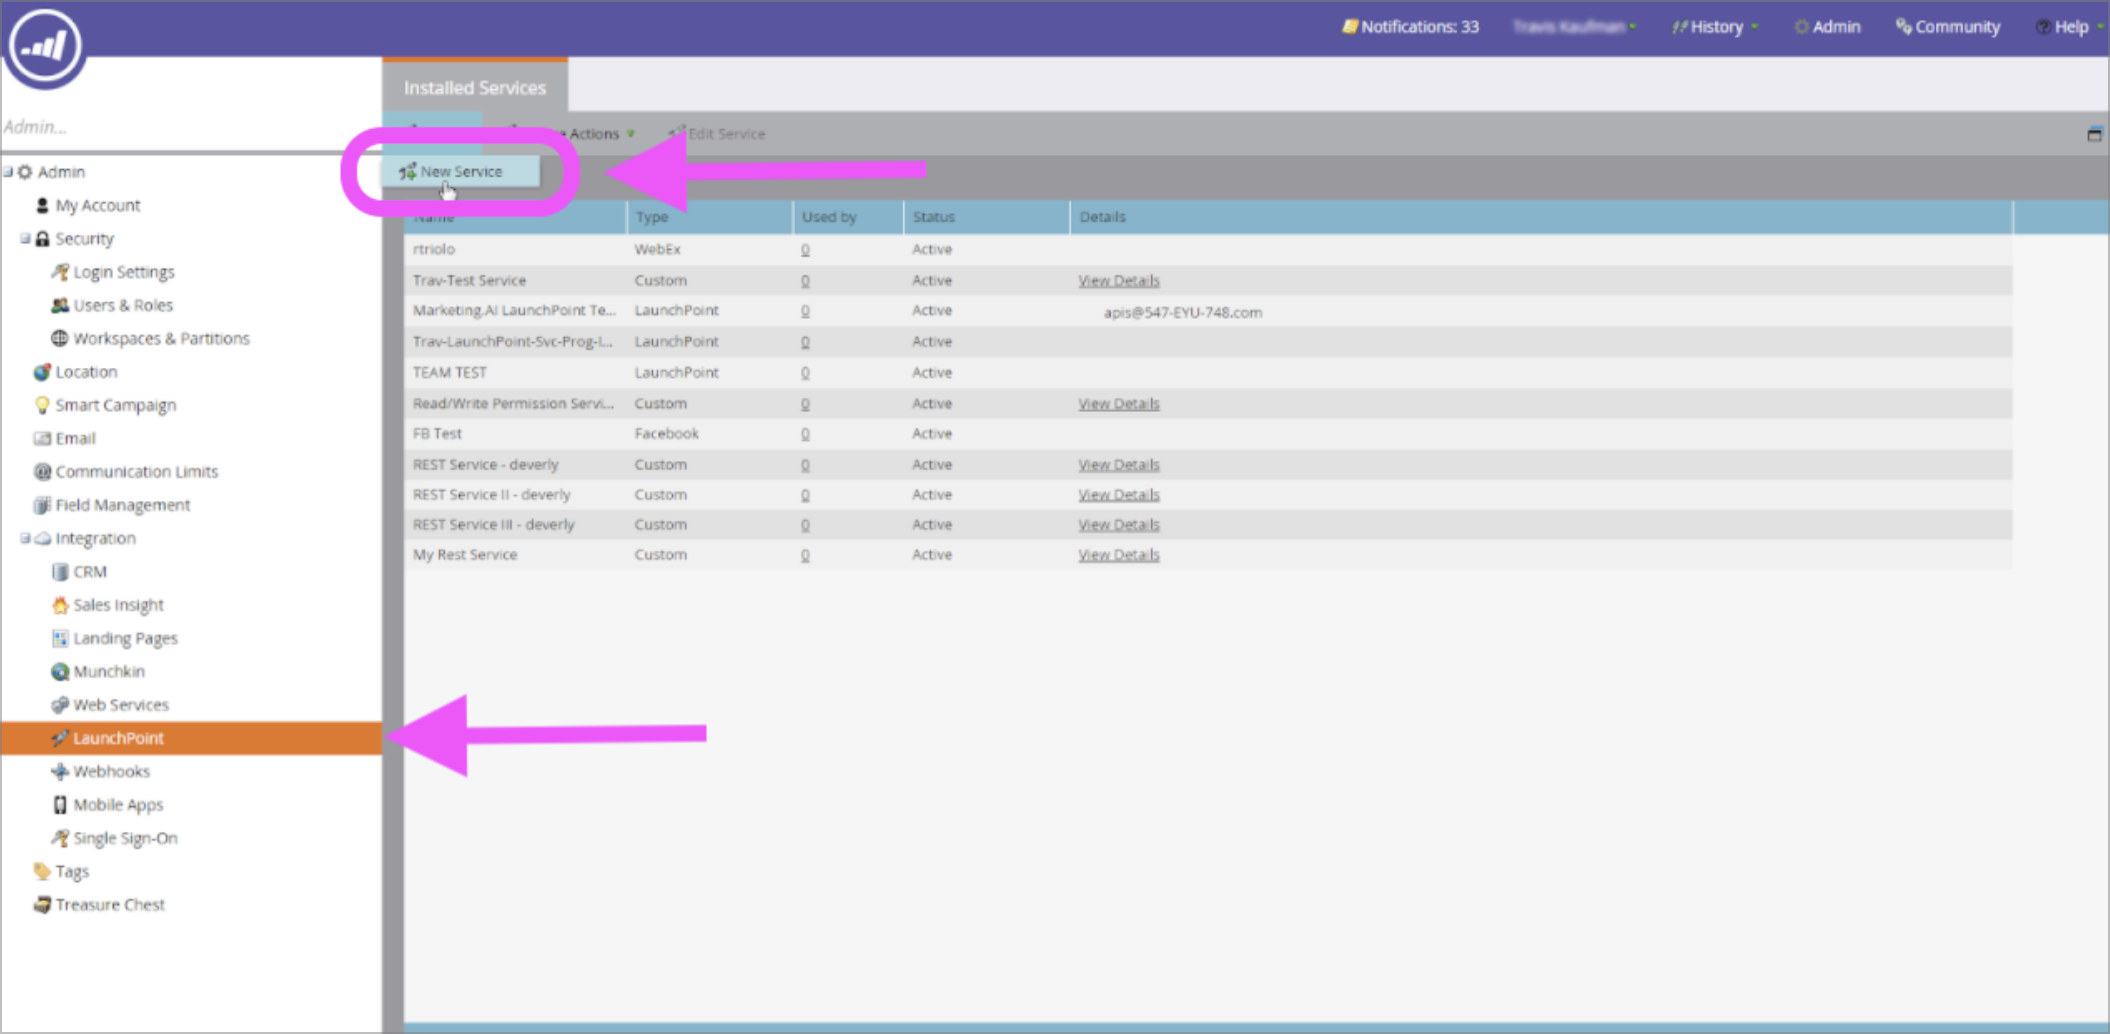
Task: Click the panel window icon at toolbar right
Action: (2094, 134)
